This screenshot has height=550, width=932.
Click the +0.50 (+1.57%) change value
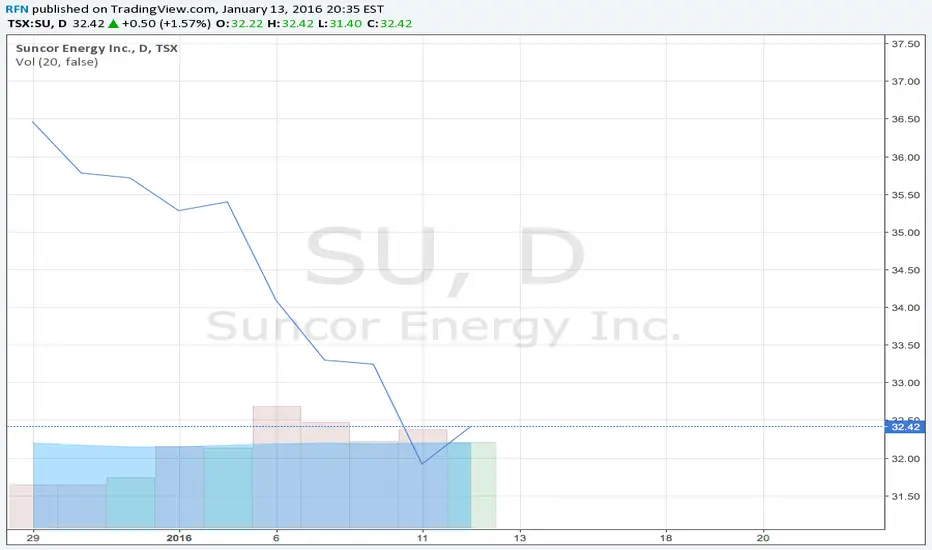point(166,24)
